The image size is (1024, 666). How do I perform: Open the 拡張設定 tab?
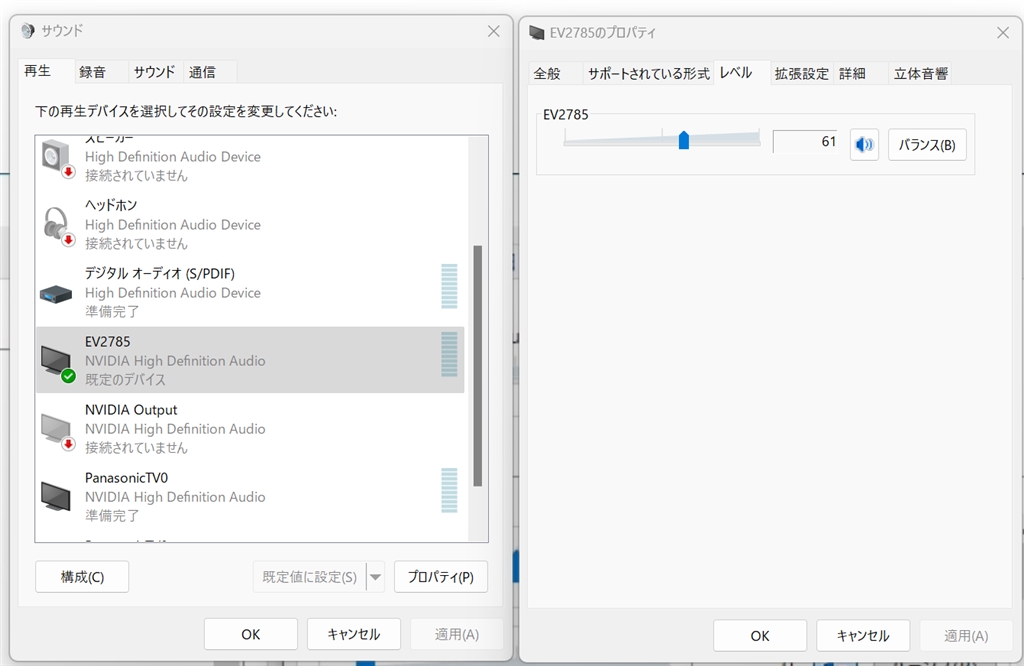click(801, 74)
